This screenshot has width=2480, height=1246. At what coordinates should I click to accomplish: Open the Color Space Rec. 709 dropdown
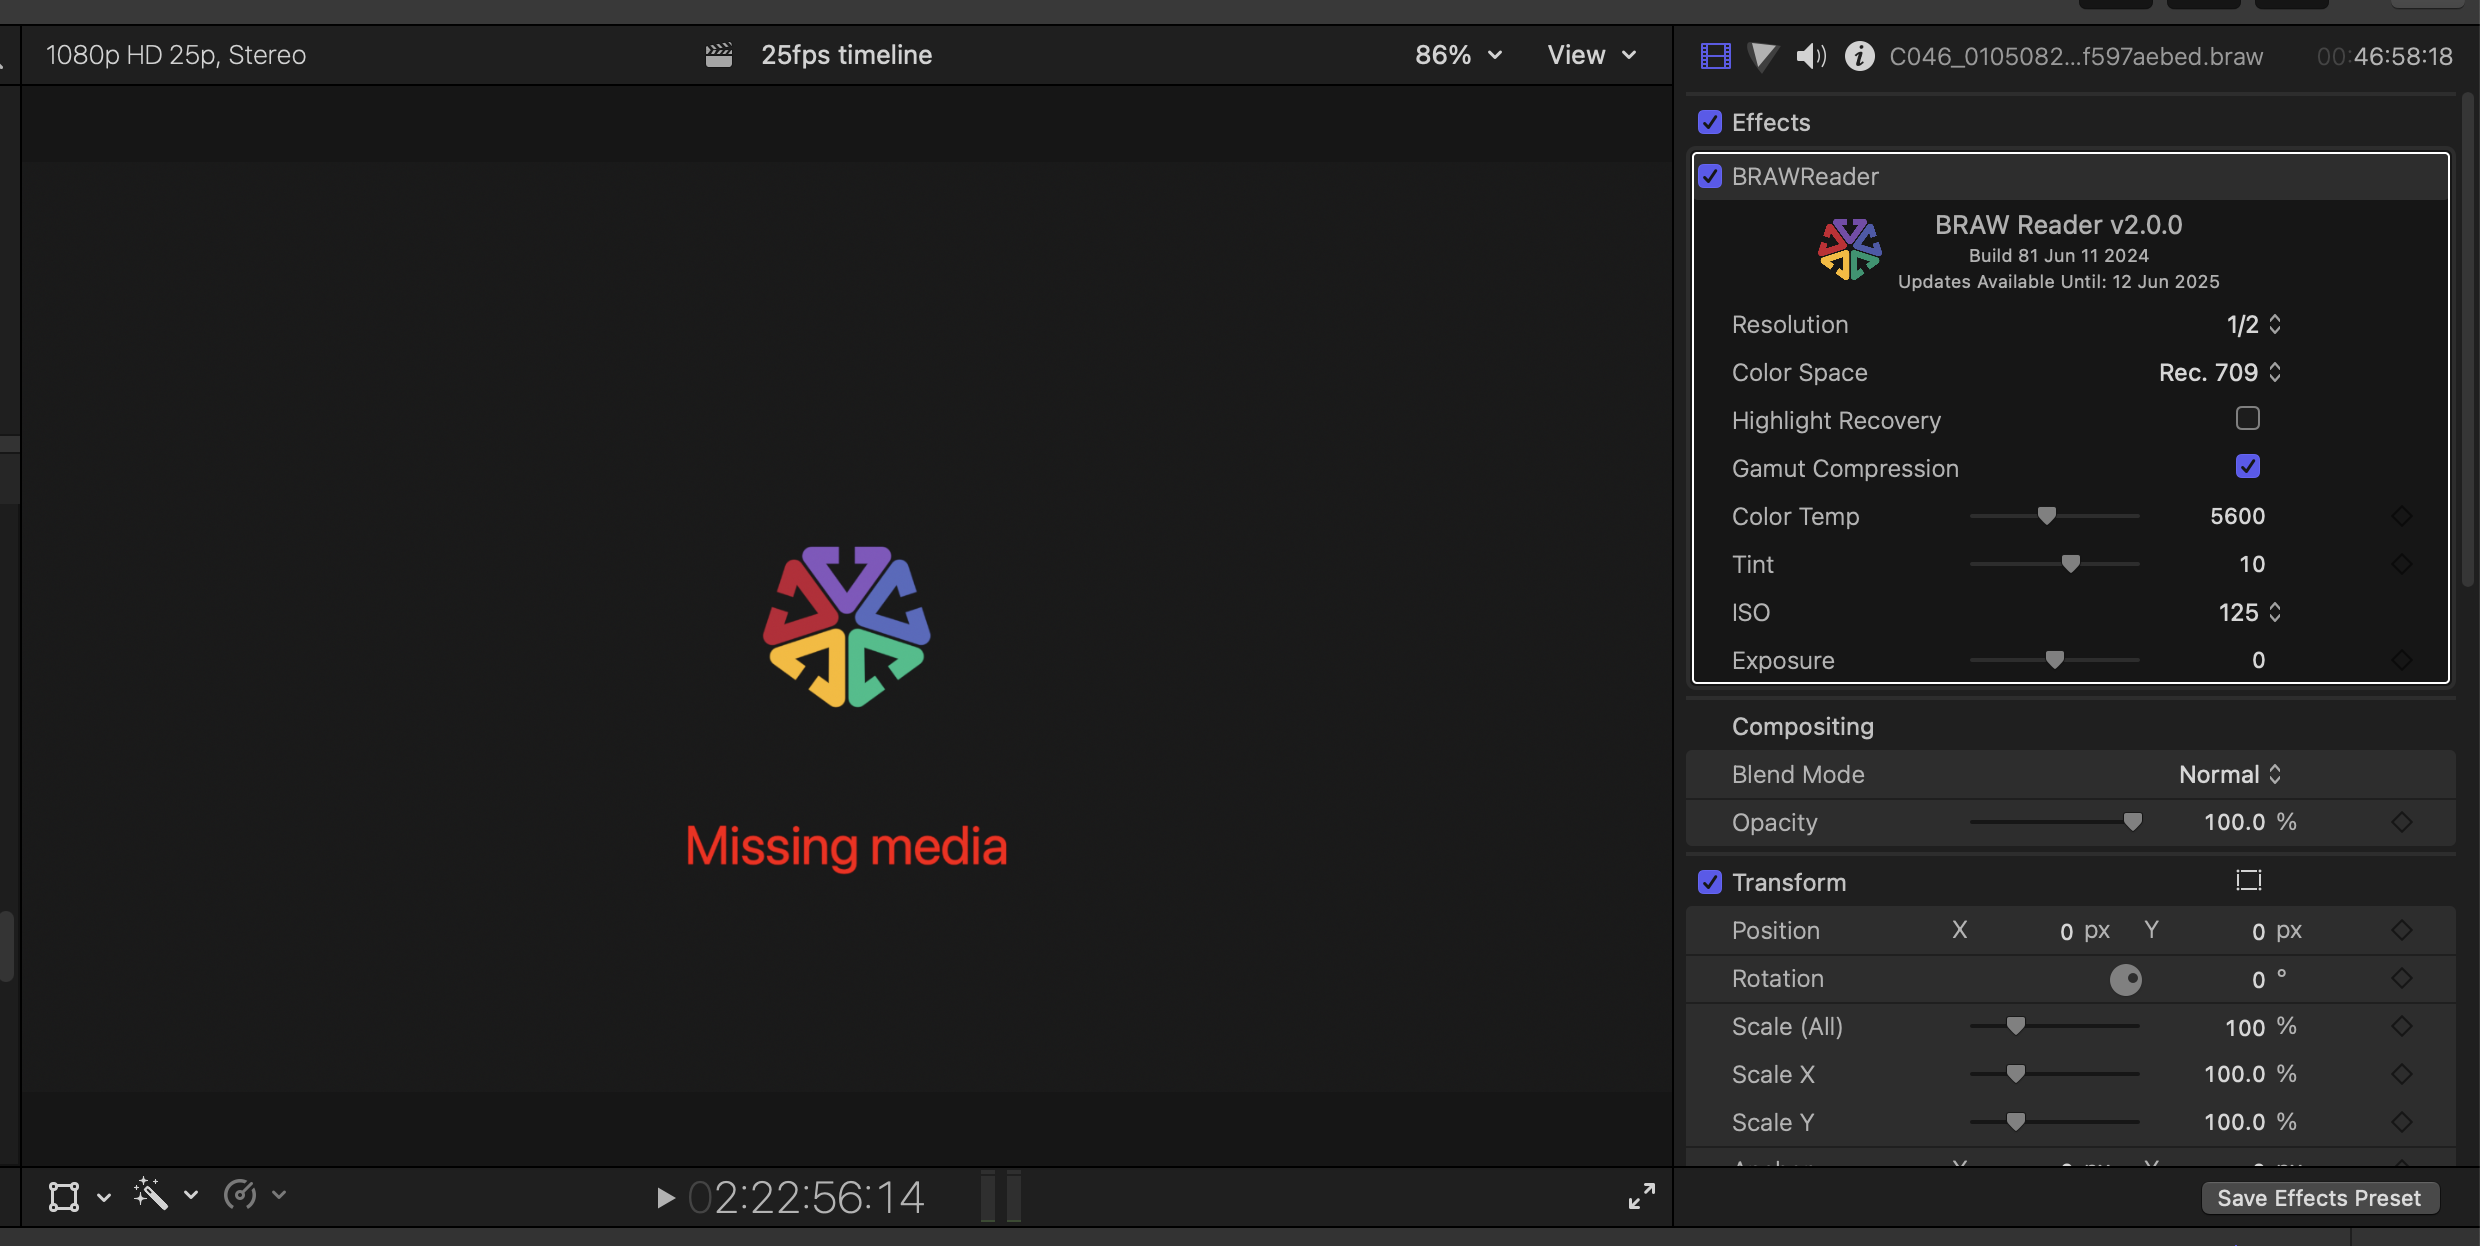point(2219,373)
